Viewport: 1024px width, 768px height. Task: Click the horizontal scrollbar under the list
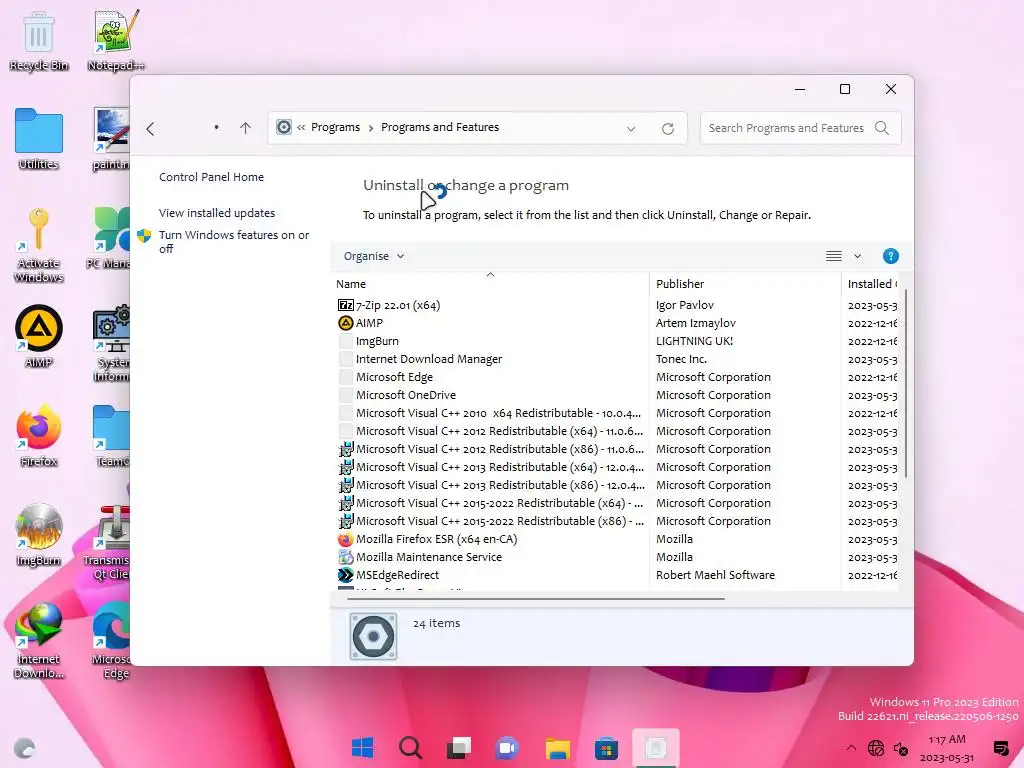coord(536,598)
